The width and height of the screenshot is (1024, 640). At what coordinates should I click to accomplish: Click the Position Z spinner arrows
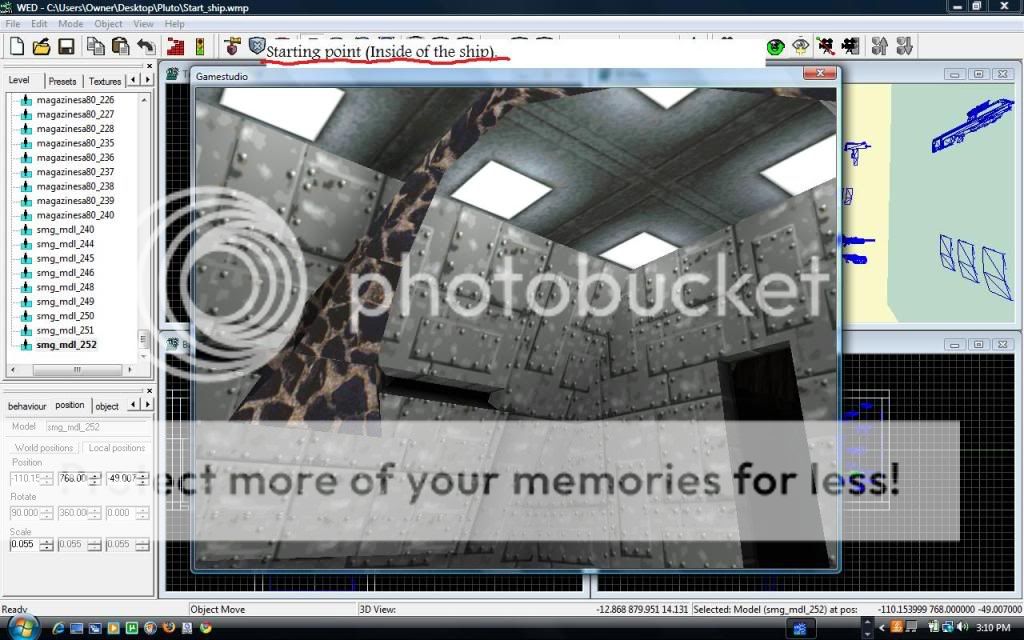click(143, 479)
